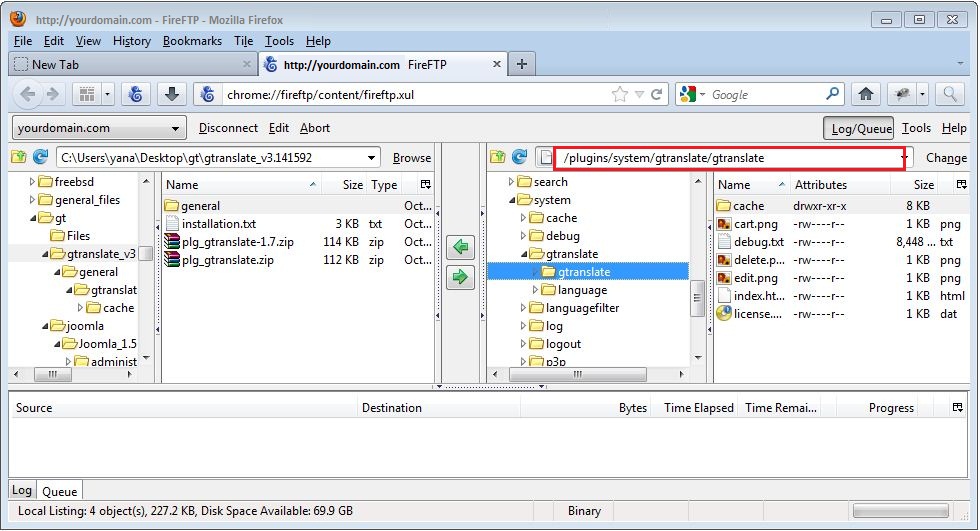Open the browser Tools menu
The image size is (980, 531).
tap(279, 41)
